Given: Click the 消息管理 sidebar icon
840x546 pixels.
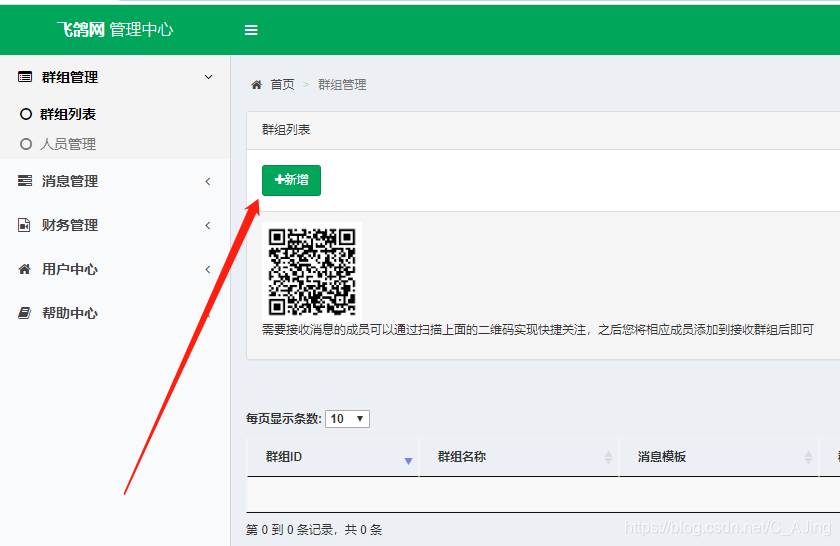Looking at the screenshot, I should [x=25, y=181].
